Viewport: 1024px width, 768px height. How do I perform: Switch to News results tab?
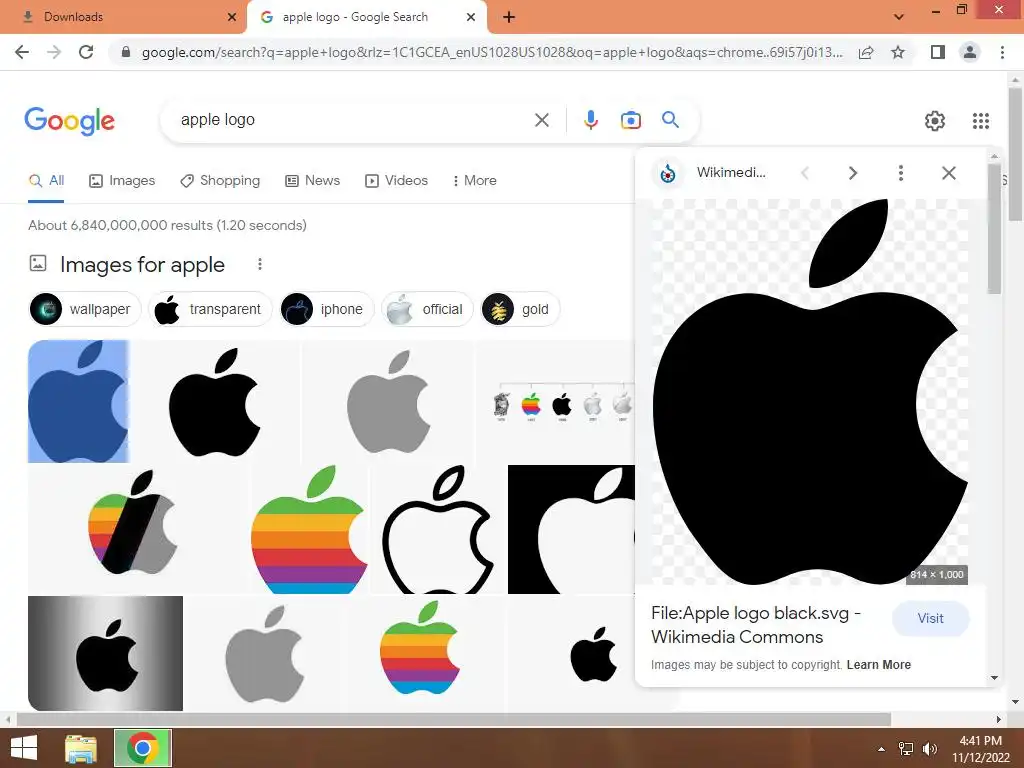click(x=312, y=180)
